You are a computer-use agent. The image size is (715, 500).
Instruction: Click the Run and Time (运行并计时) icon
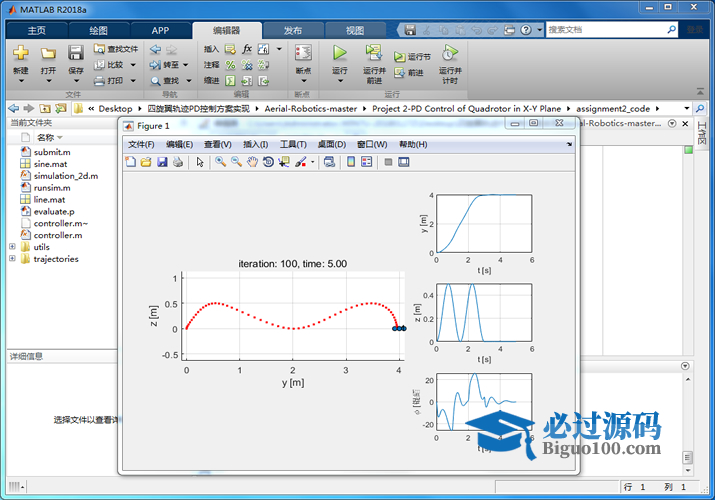pyautogui.click(x=450, y=55)
